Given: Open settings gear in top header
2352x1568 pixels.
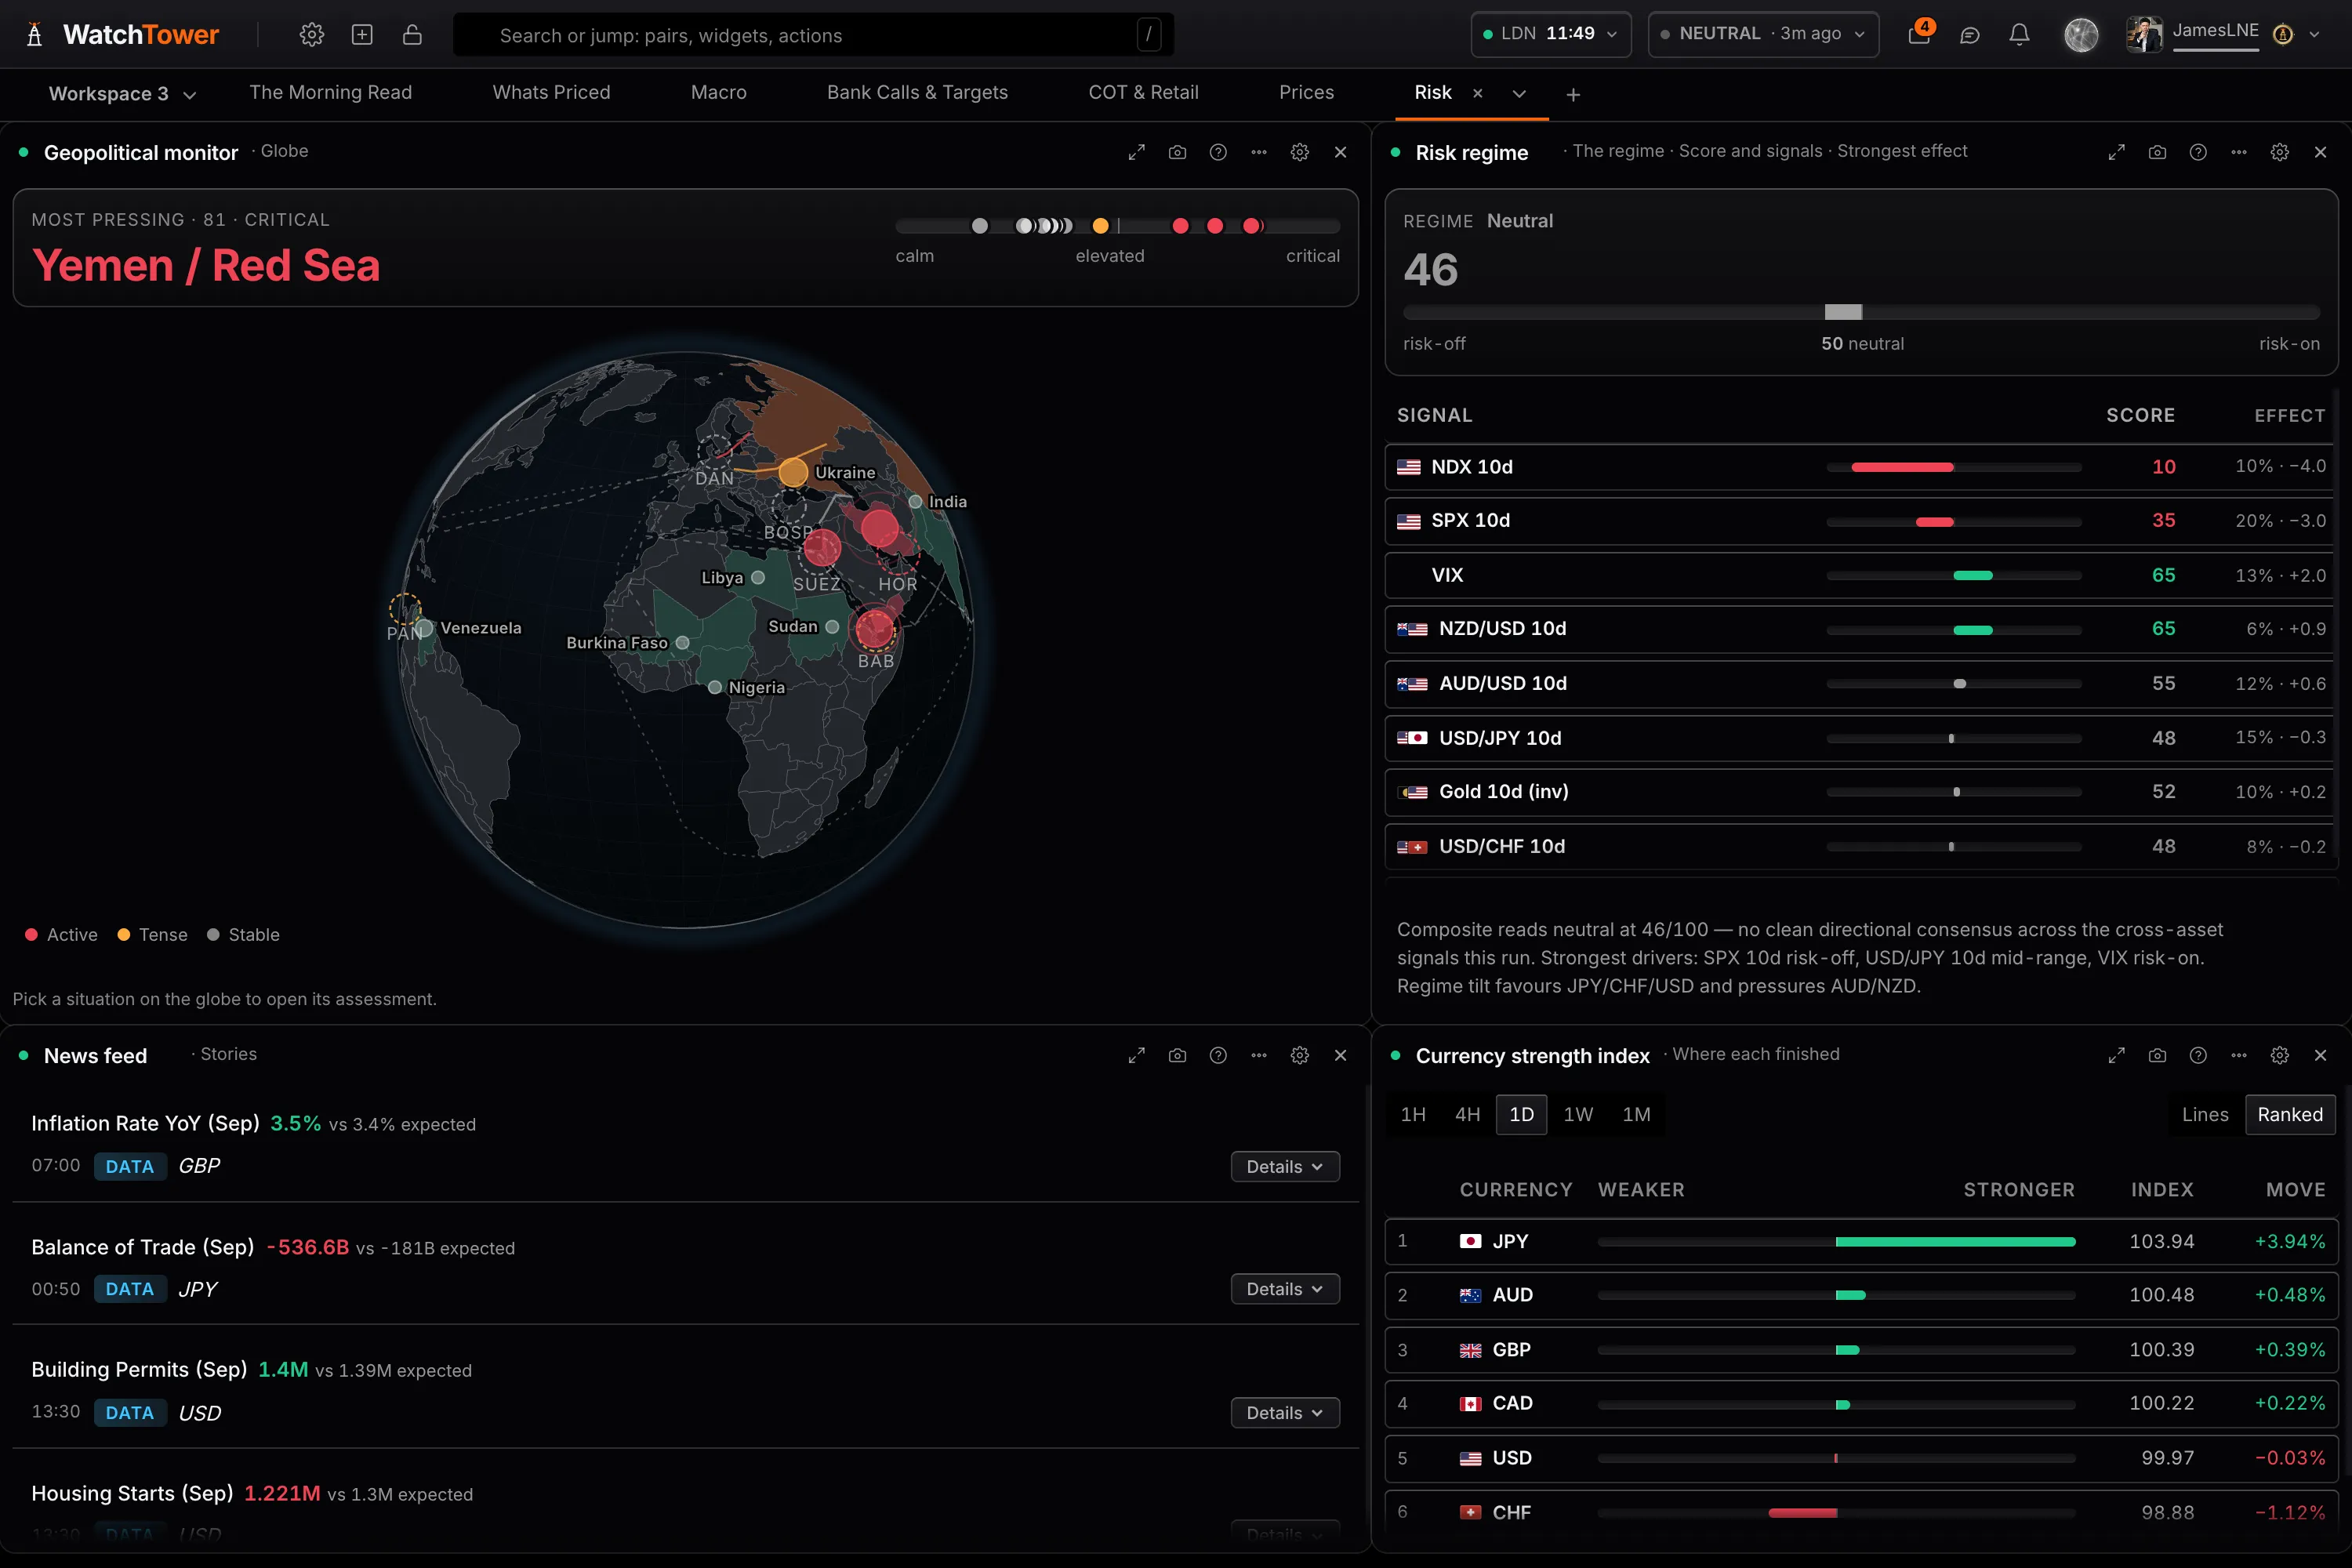Looking at the screenshot, I should (311, 35).
